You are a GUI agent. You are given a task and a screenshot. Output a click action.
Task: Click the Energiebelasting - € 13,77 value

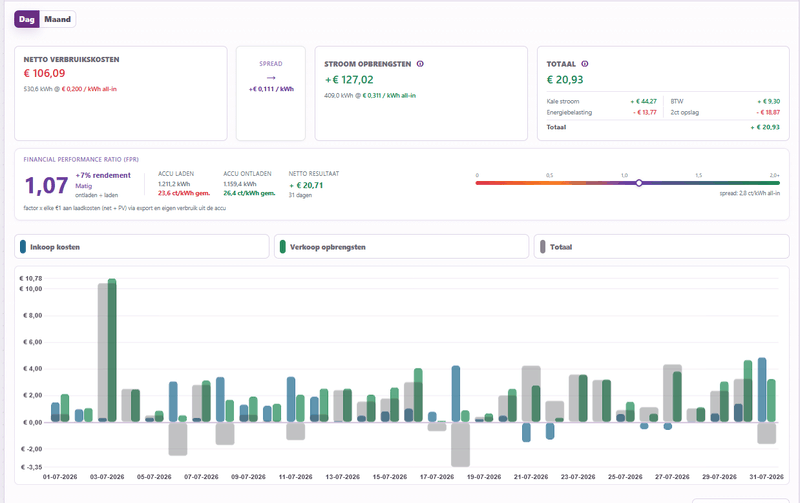click(x=645, y=113)
